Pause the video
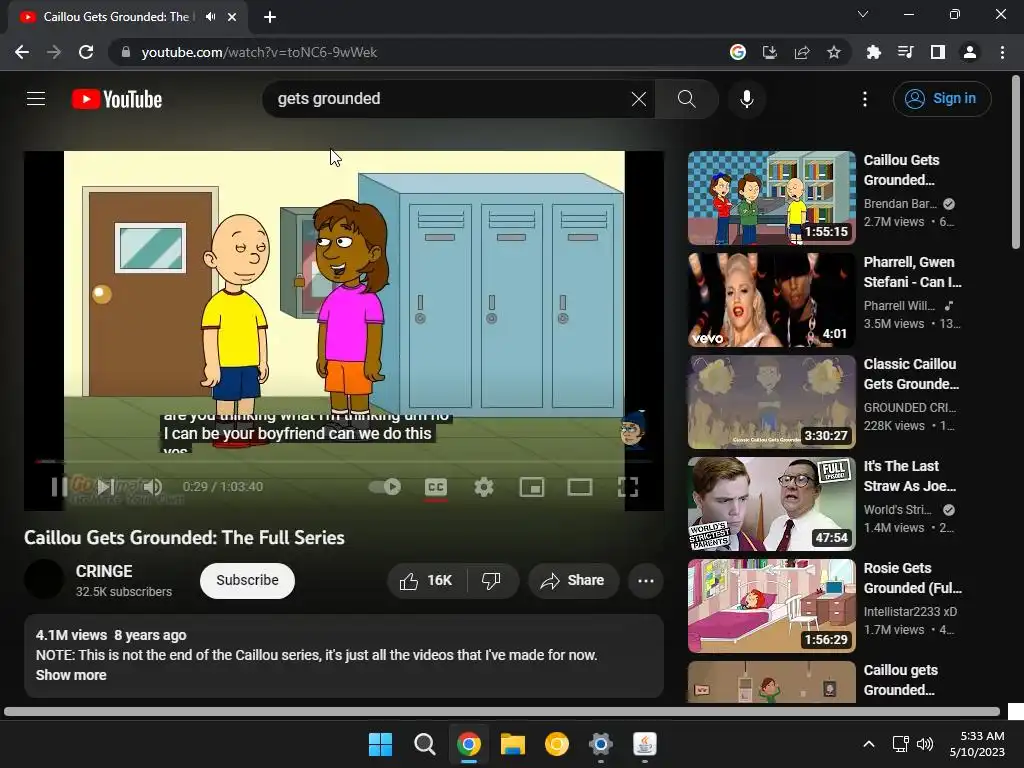Screen dimensions: 1024x768 (59, 487)
